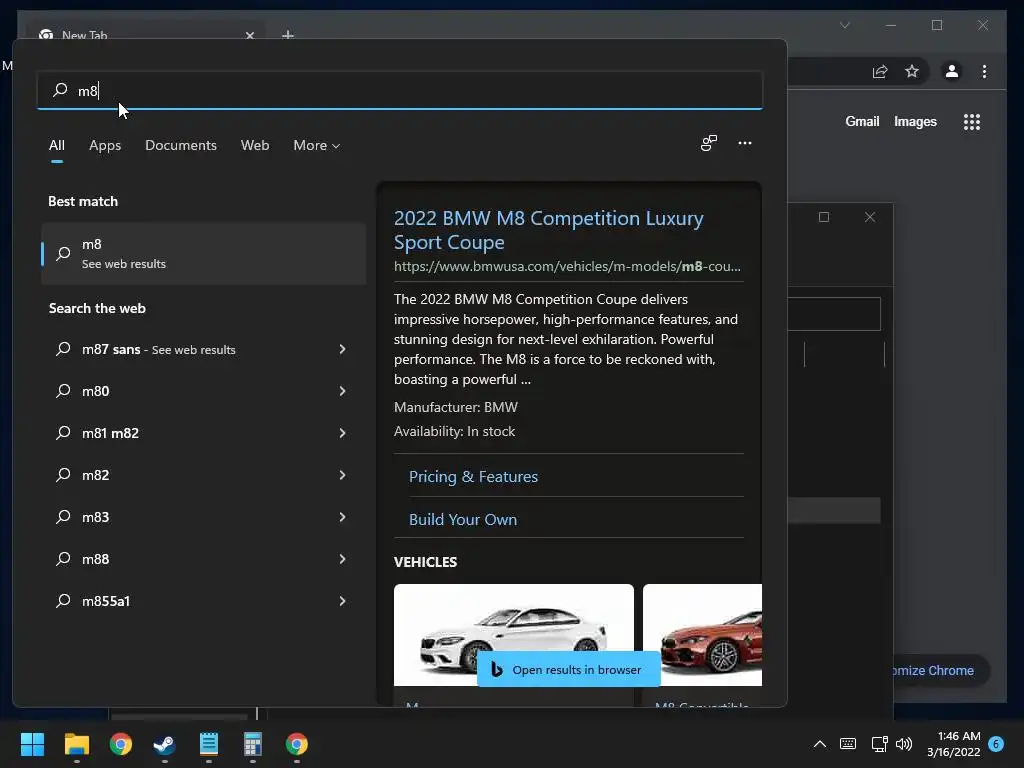Open Chrome's tab search dropdown arrow

[844, 25]
